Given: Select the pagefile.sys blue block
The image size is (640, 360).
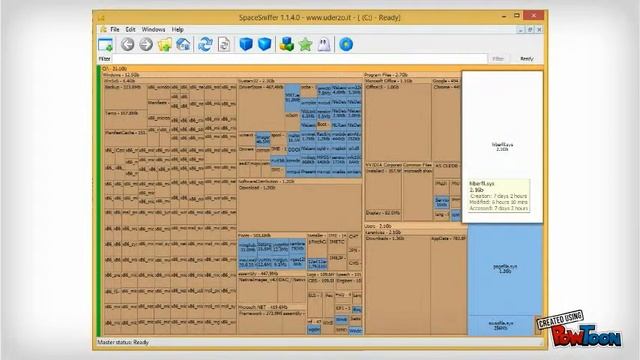Looking at the screenshot, I should click(x=505, y=269).
